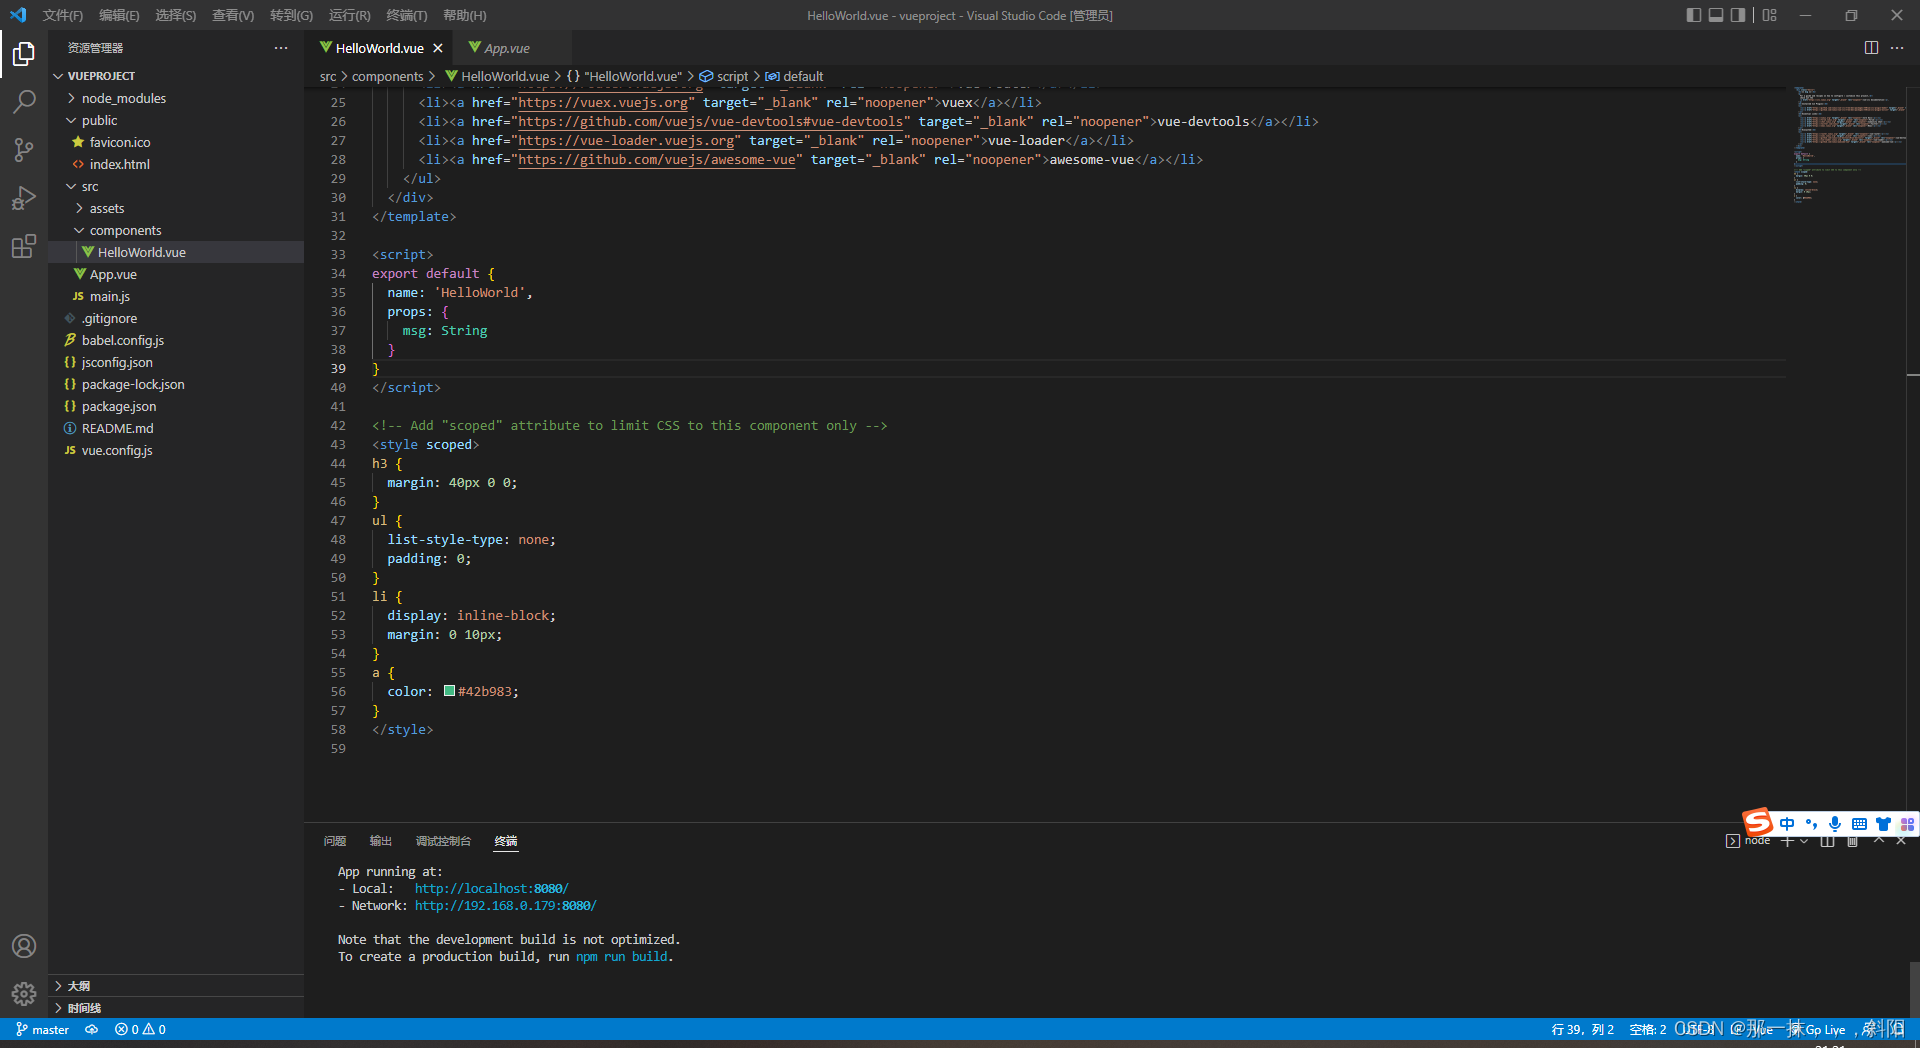Open vue.config.js in the explorer
This screenshot has height=1048, width=1920.
(117, 450)
